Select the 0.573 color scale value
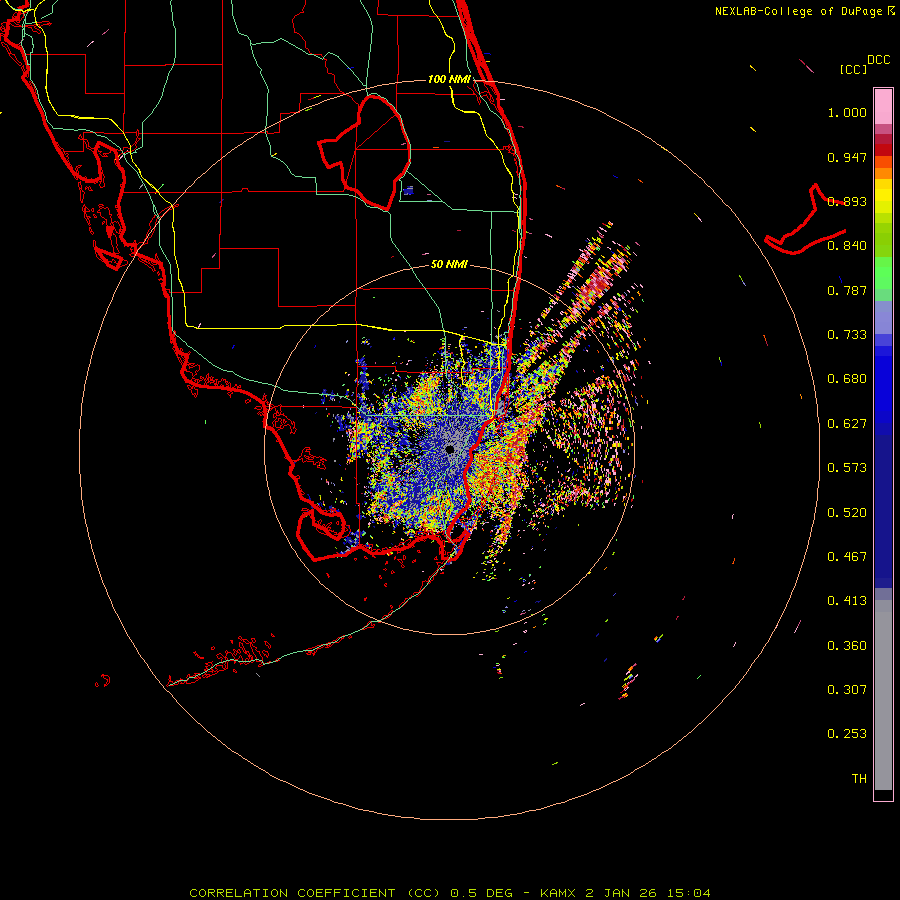This screenshot has height=900, width=900. click(x=847, y=468)
